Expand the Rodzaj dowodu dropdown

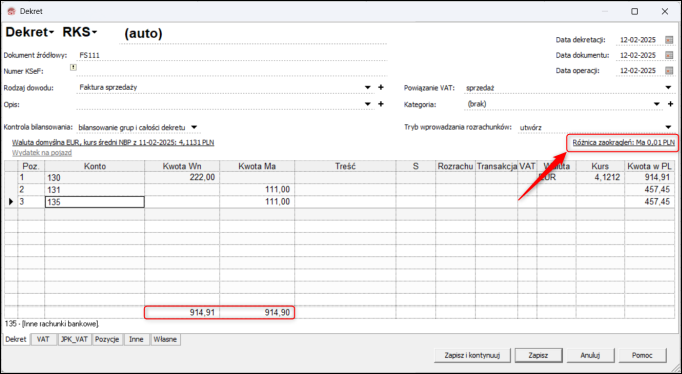(x=368, y=87)
